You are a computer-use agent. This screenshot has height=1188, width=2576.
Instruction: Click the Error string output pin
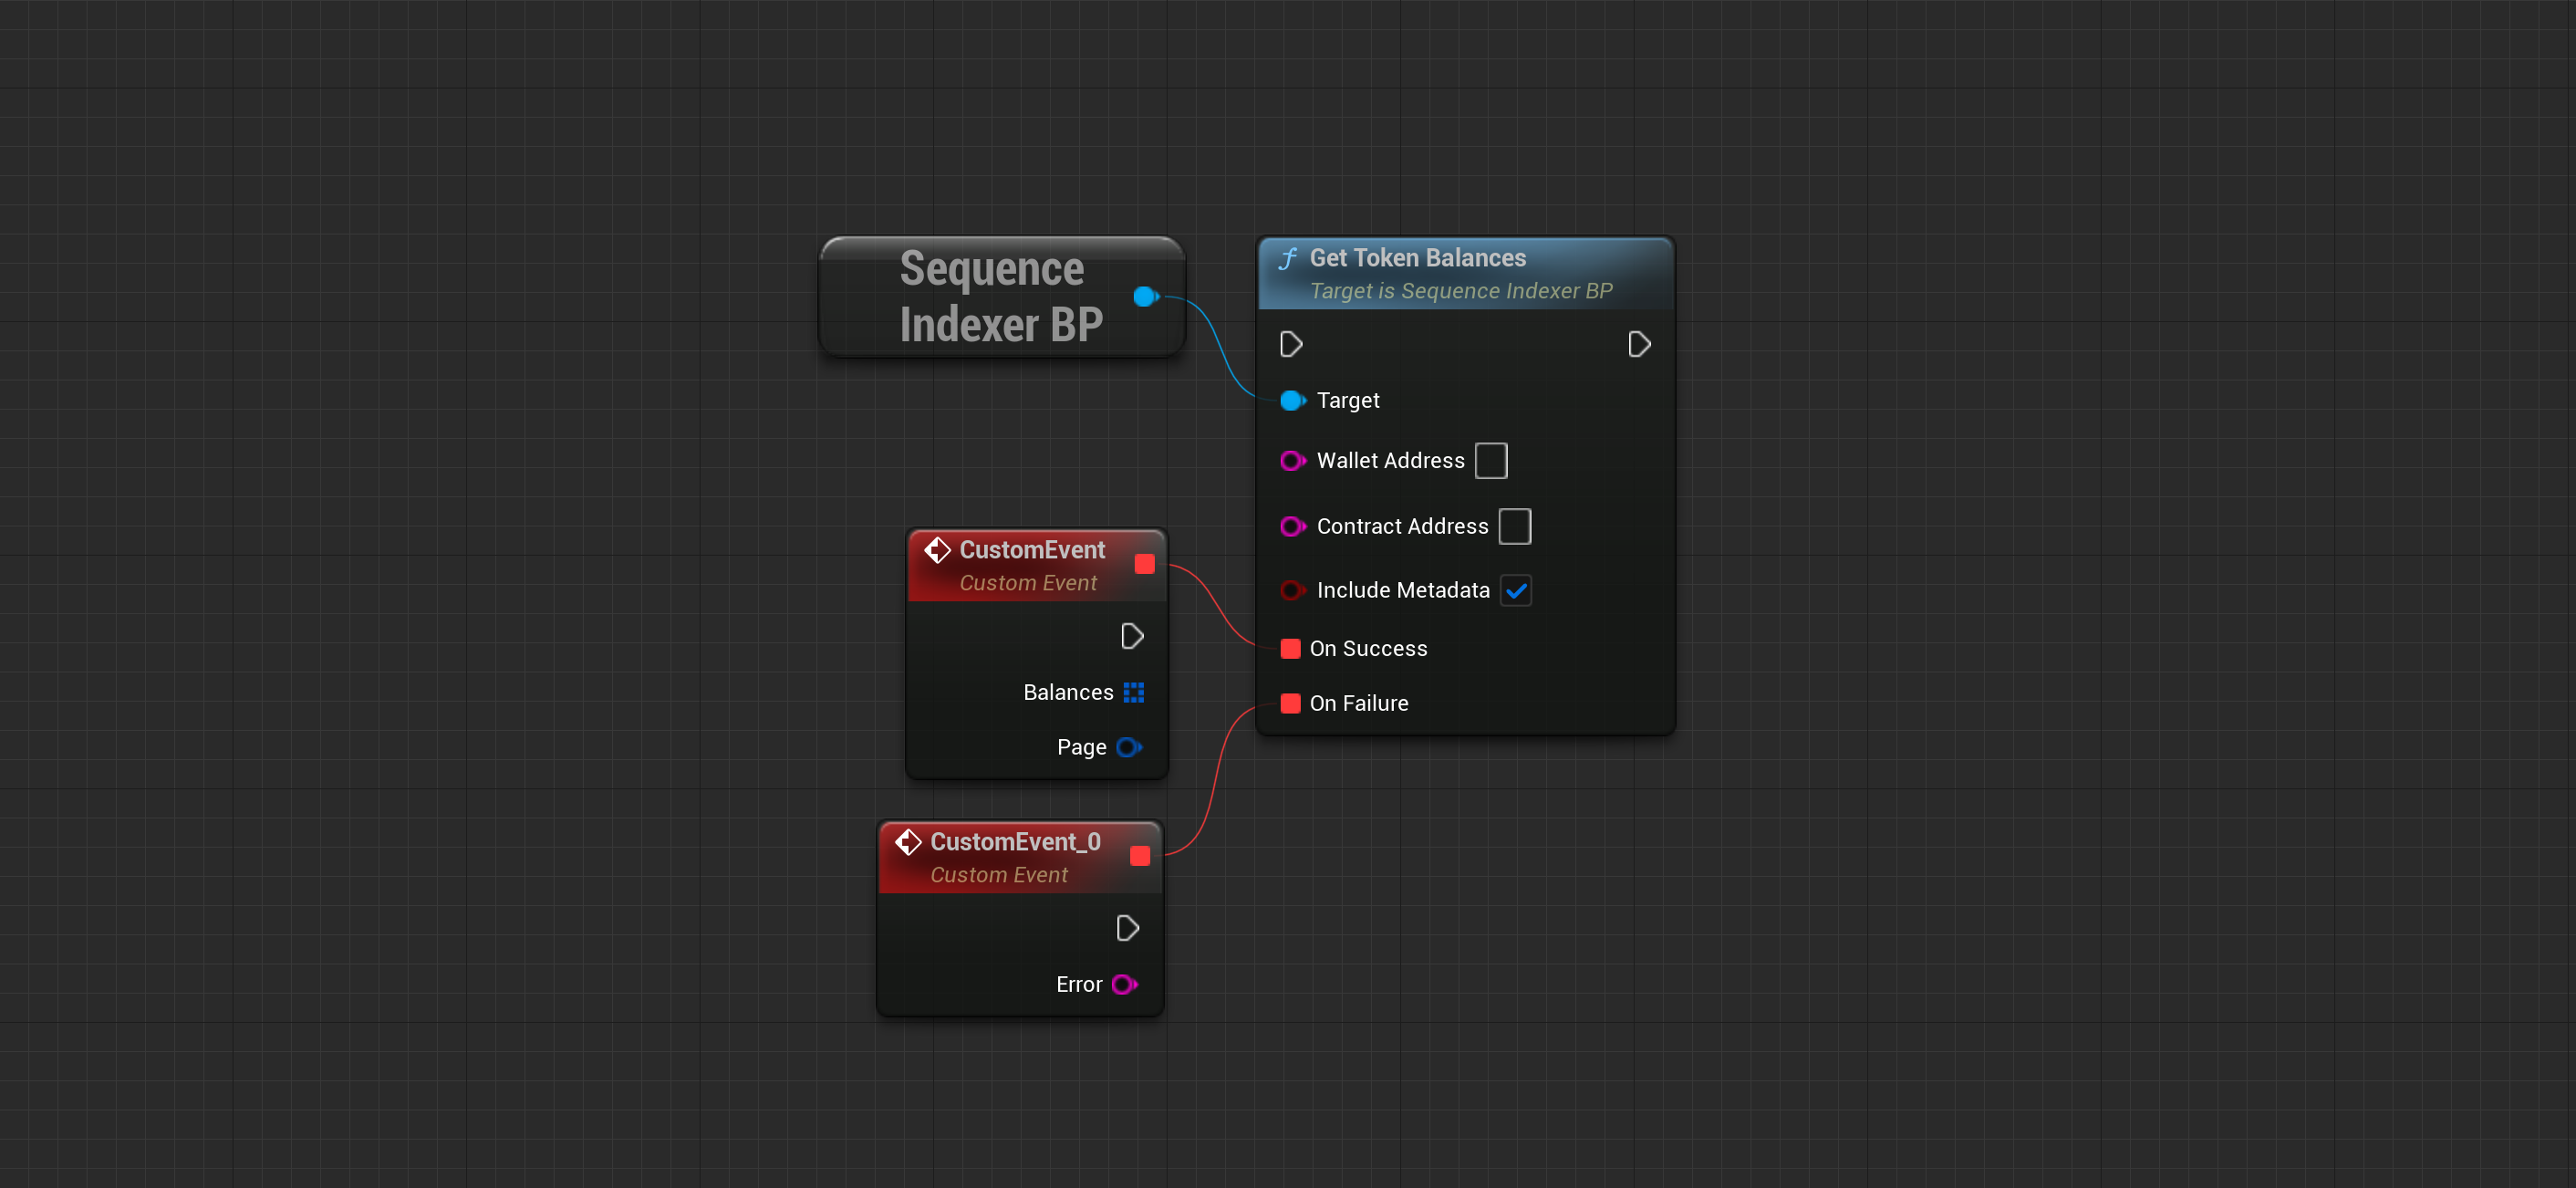pos(1123,985)
